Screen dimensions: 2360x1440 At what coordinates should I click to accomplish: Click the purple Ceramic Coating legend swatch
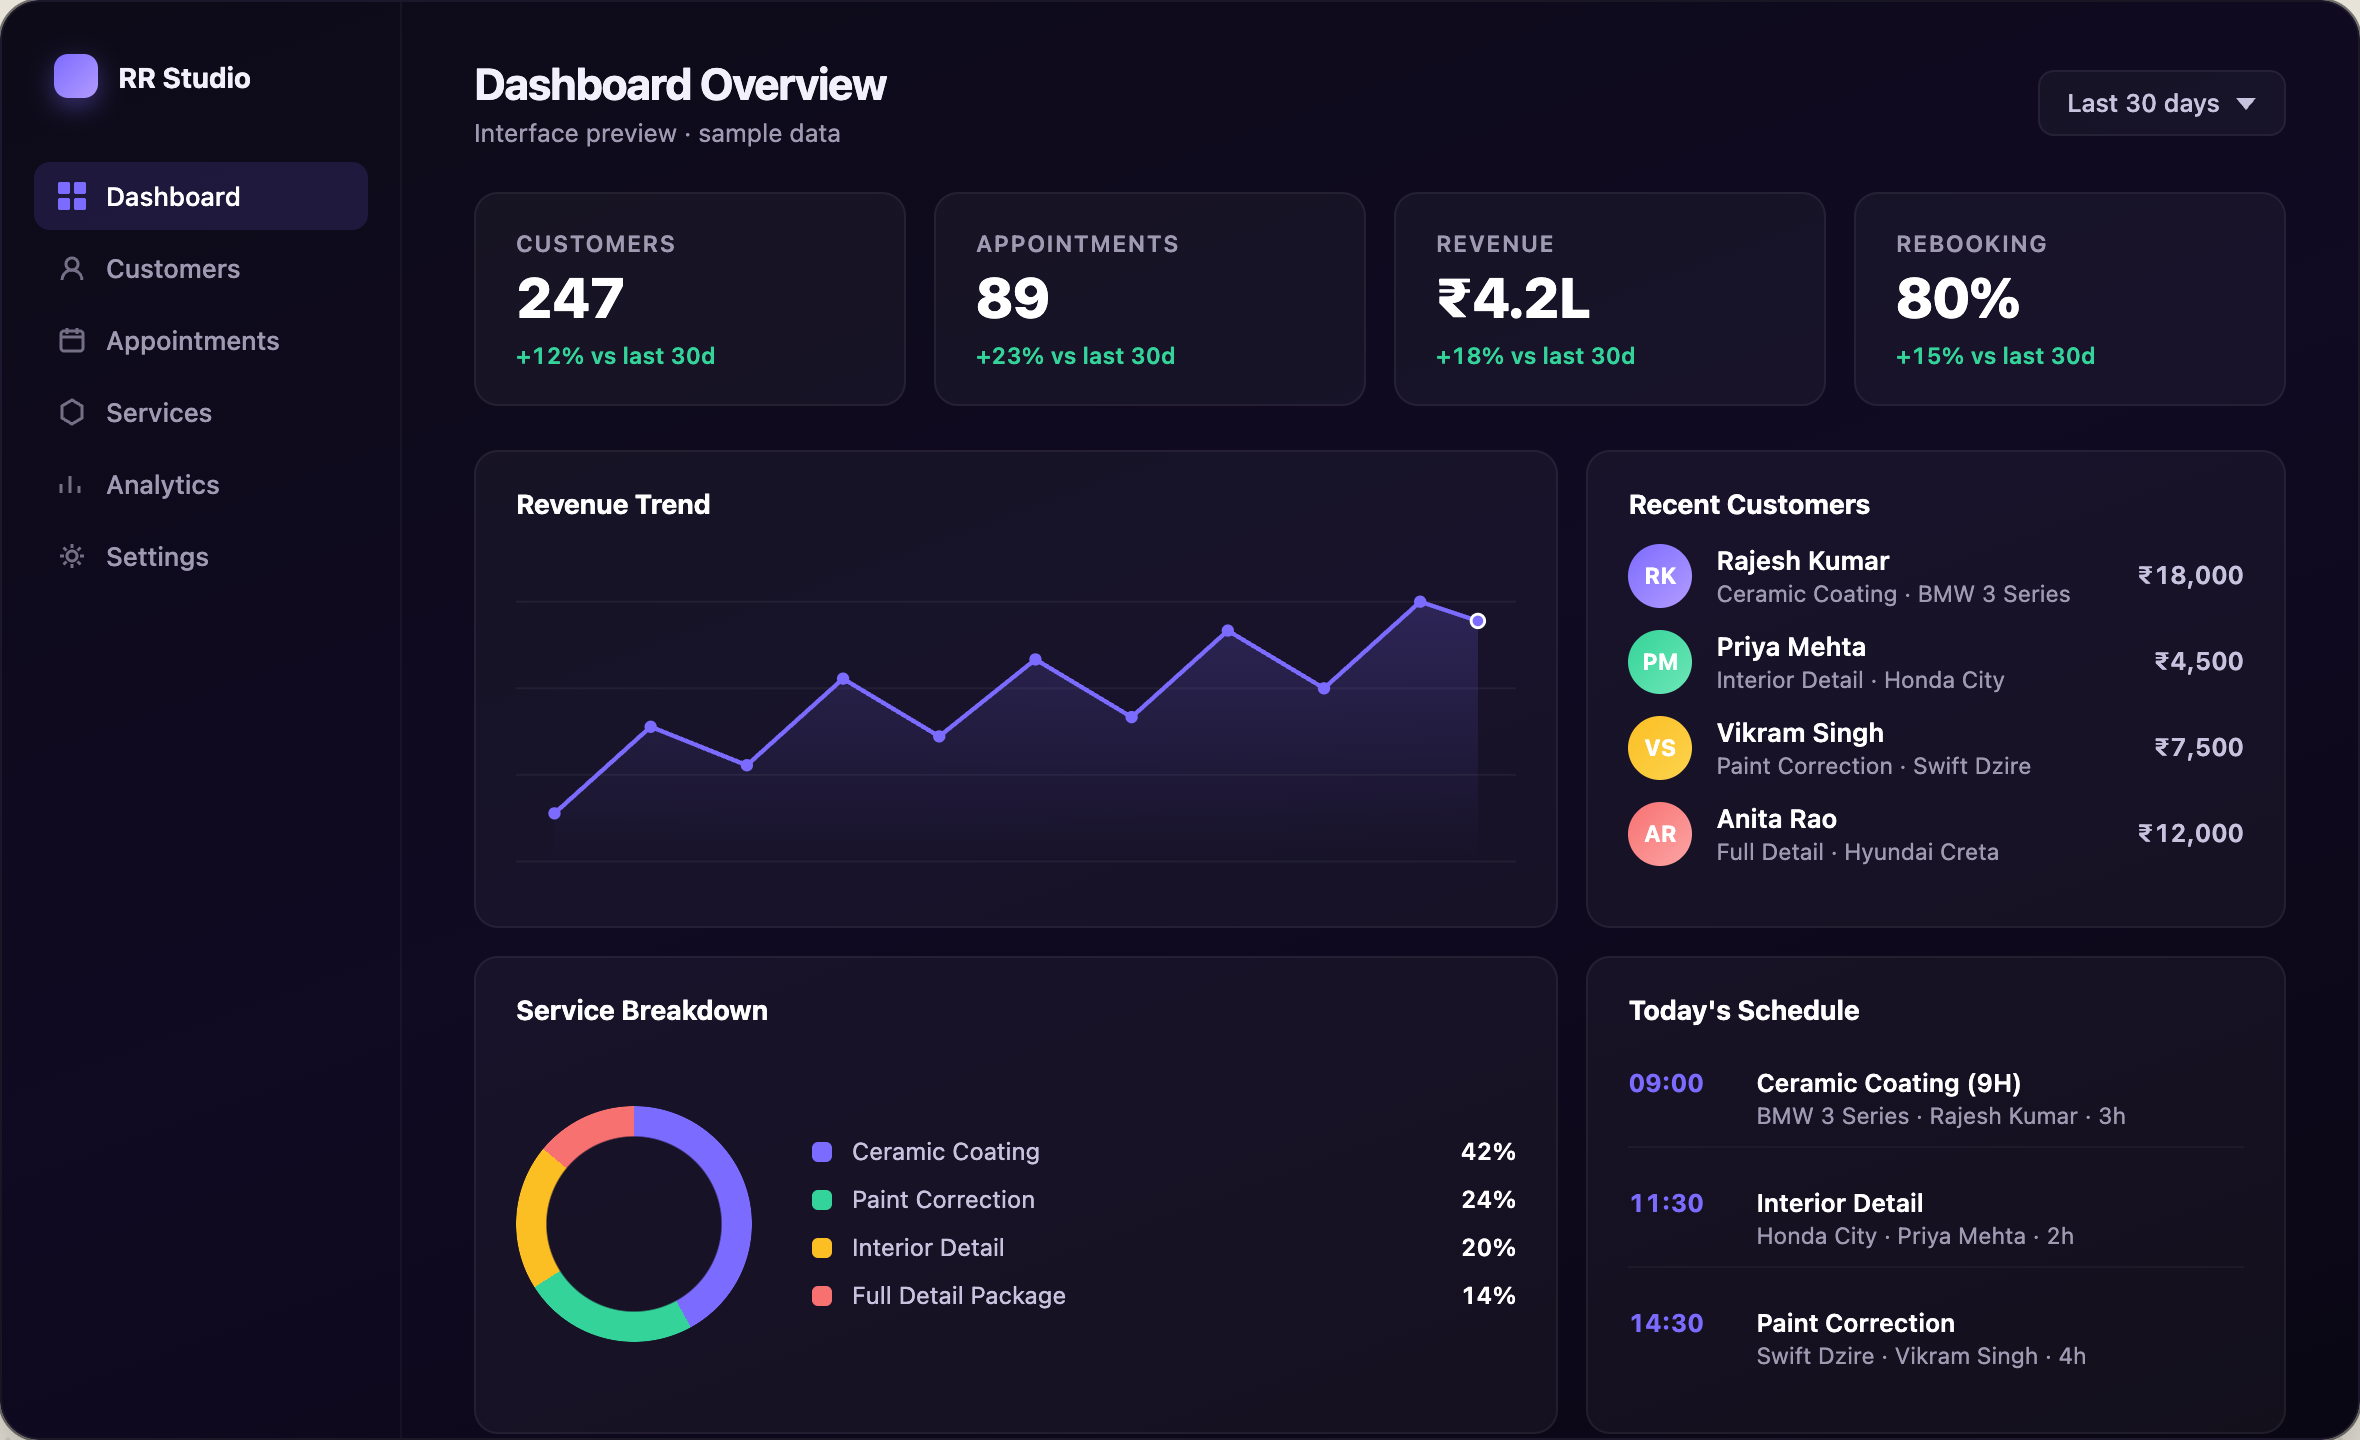[x=822, y=1152]
